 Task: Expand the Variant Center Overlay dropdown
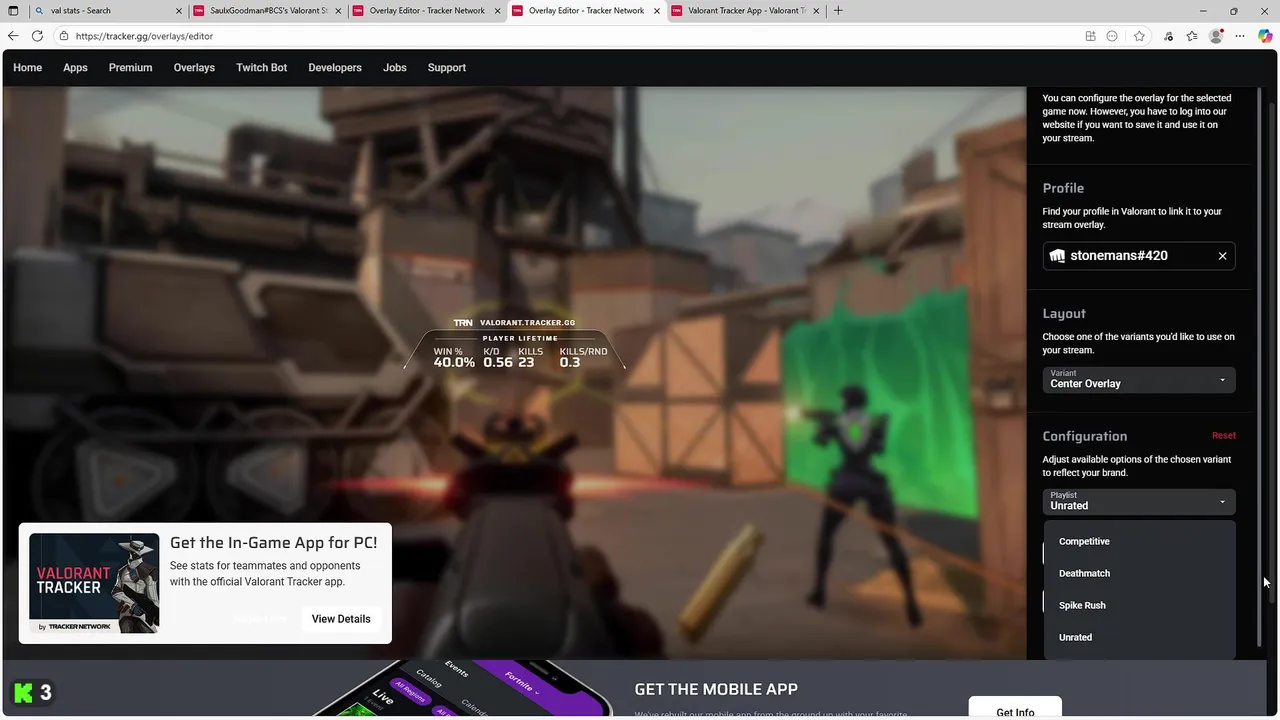(1139, 379)
